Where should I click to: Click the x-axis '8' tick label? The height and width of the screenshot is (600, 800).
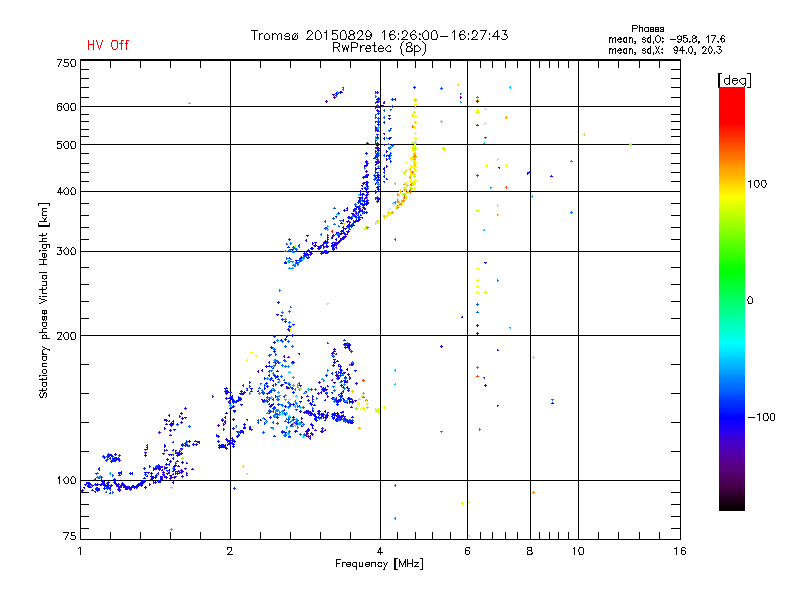pos(530,551)
